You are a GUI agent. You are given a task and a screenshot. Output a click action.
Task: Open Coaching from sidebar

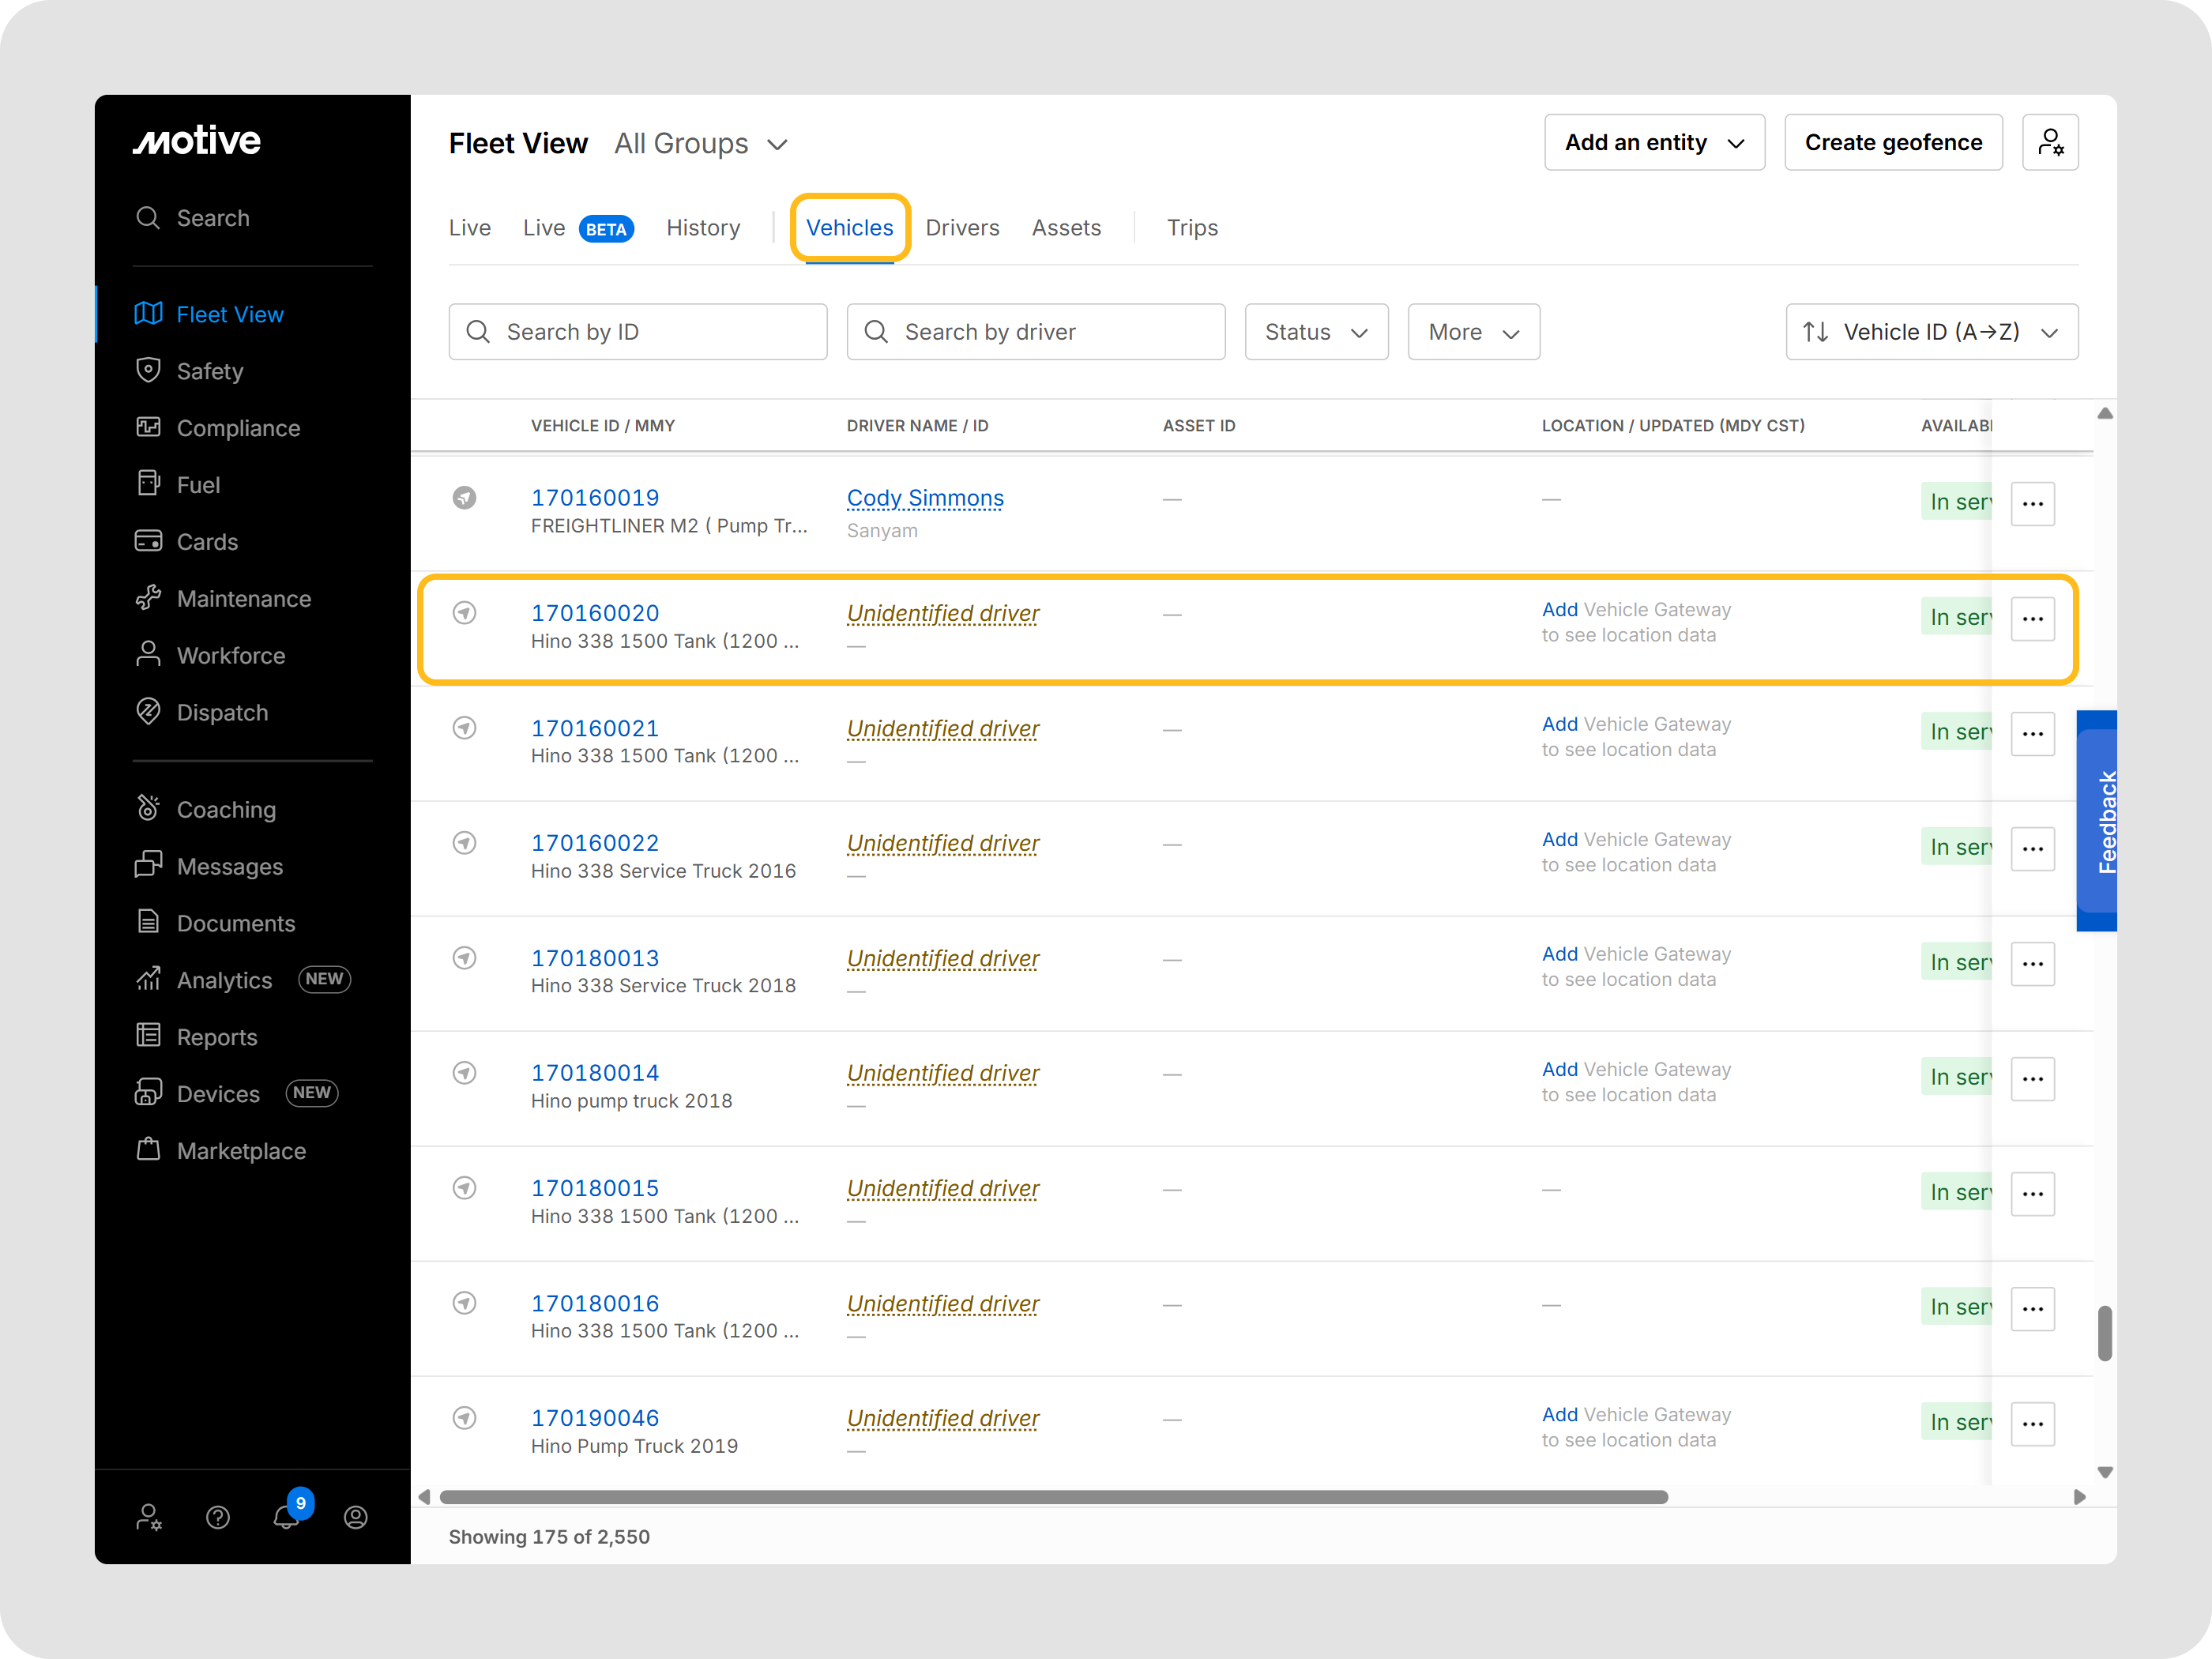point(226,810)
